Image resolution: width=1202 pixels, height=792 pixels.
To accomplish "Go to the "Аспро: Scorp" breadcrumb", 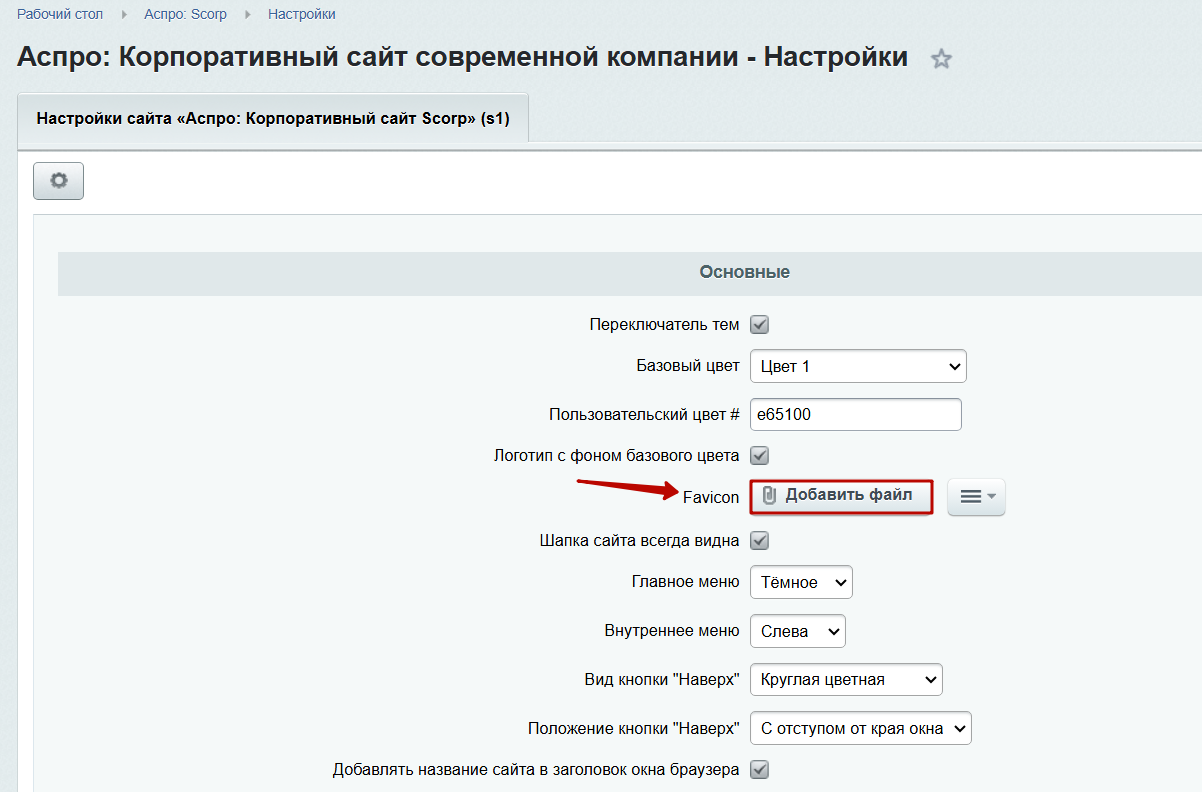I will [185, 15].
